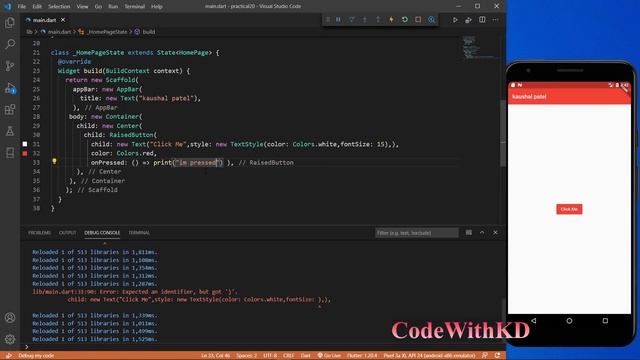The image size is (640, 360).
Task: Open the Help menu
Action: click(157, 6)
